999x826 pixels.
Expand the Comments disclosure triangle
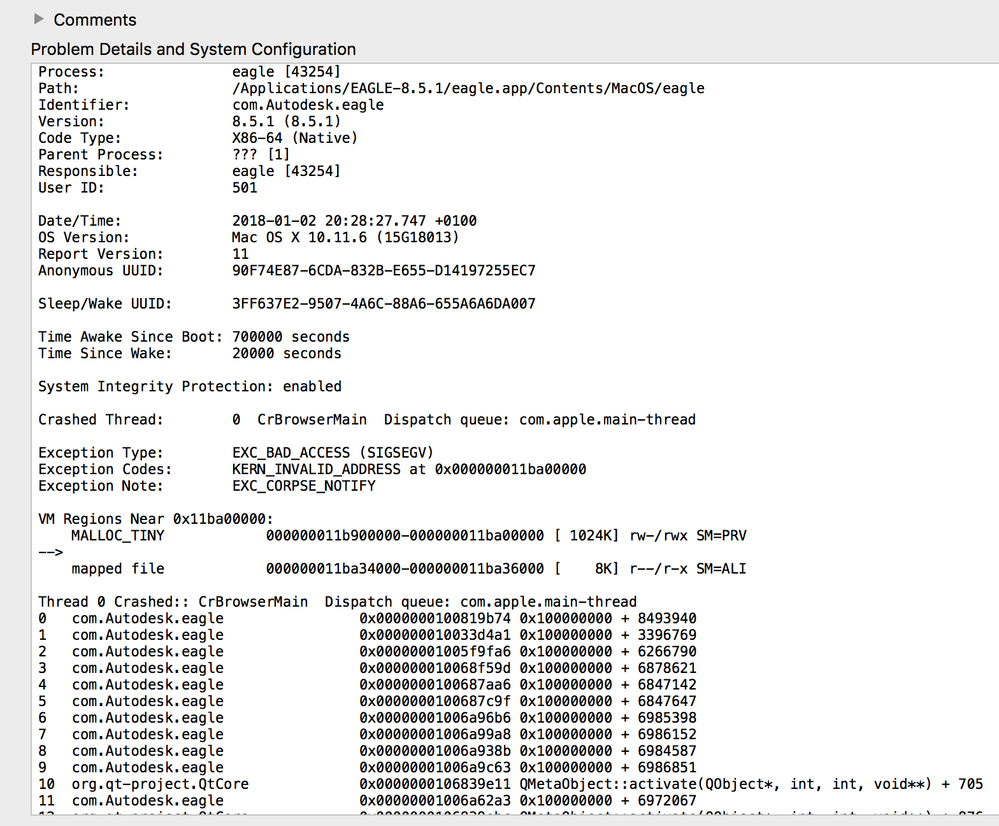39,19
